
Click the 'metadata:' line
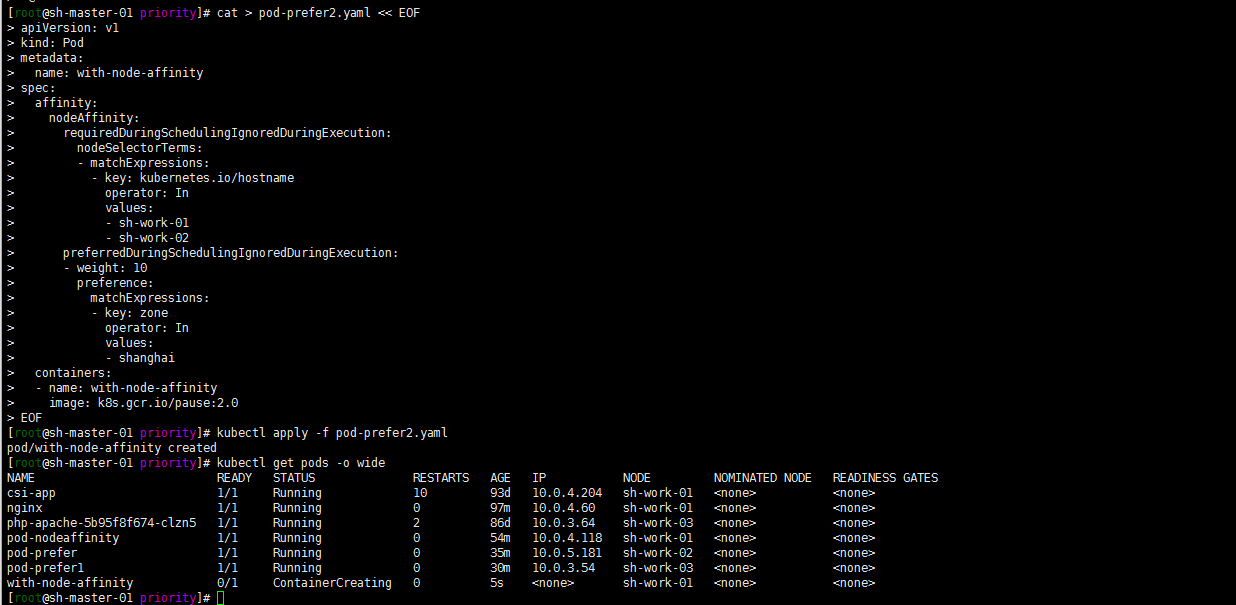52,58
